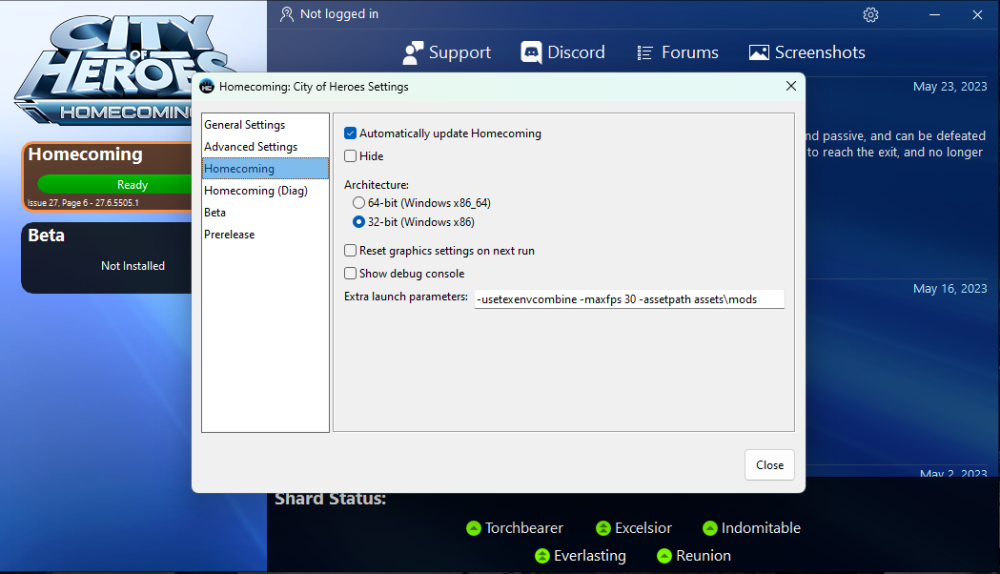
Task: Click the Indomitable shard status icon
Action: [x=710, y=528]
